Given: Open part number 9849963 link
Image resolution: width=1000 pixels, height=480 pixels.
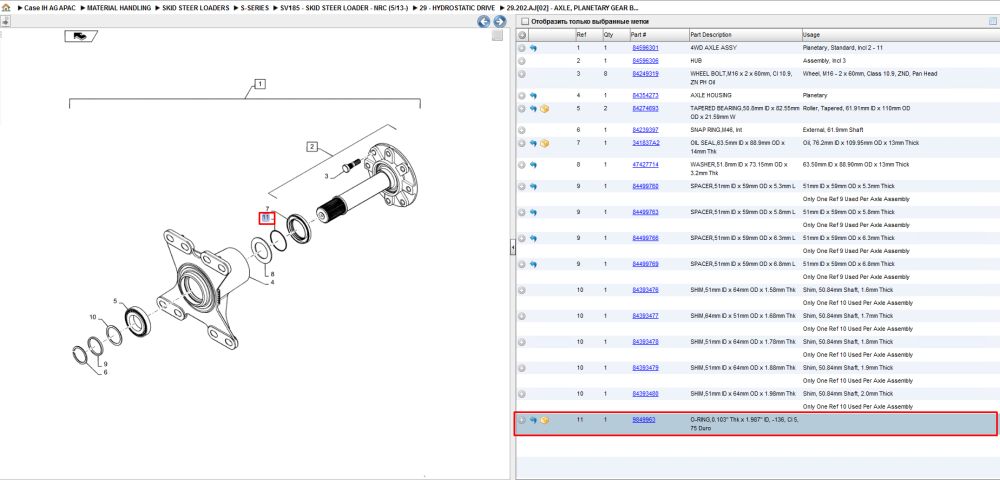Looking at the screenshot, I should (643, 421).
